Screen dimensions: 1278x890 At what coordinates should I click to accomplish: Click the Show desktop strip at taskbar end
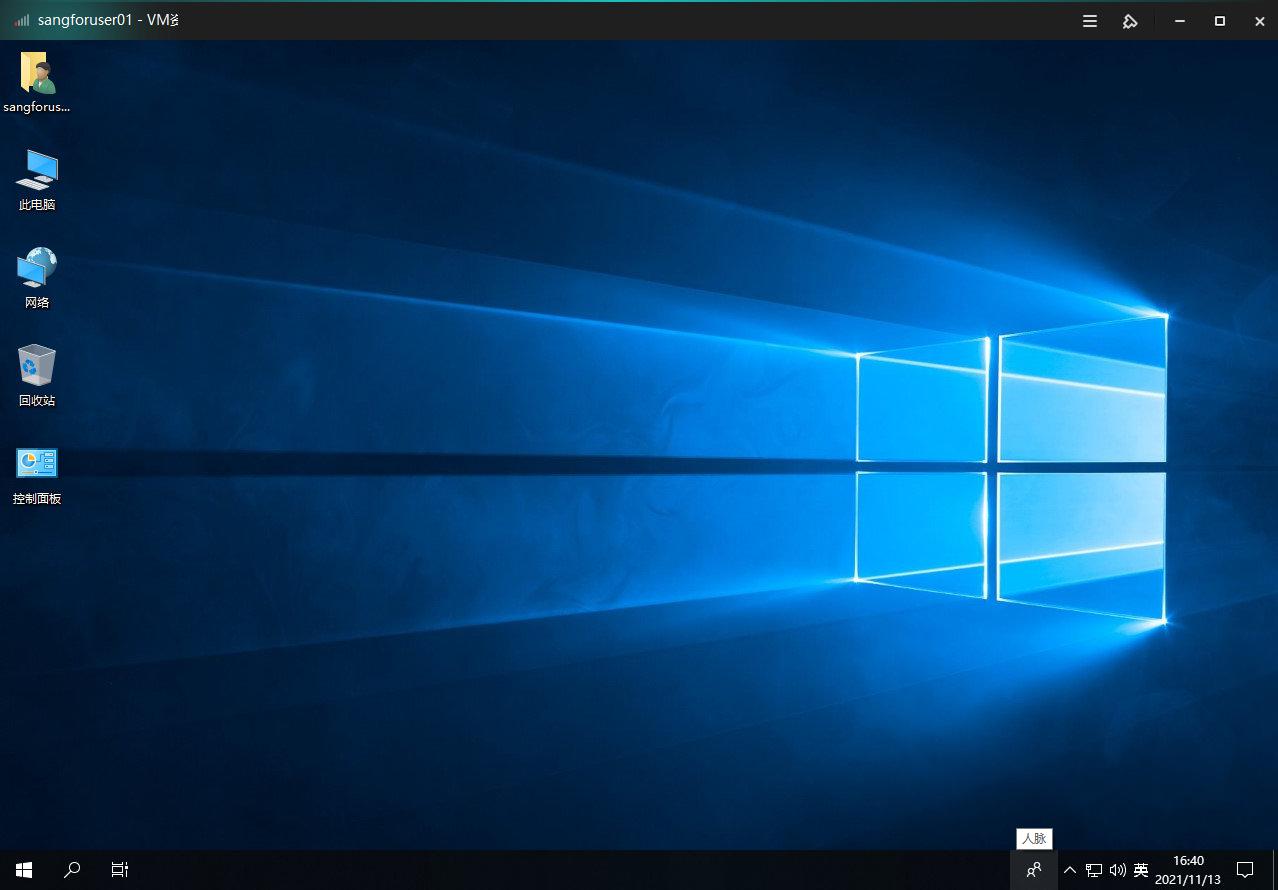(x=1275, y=870)
